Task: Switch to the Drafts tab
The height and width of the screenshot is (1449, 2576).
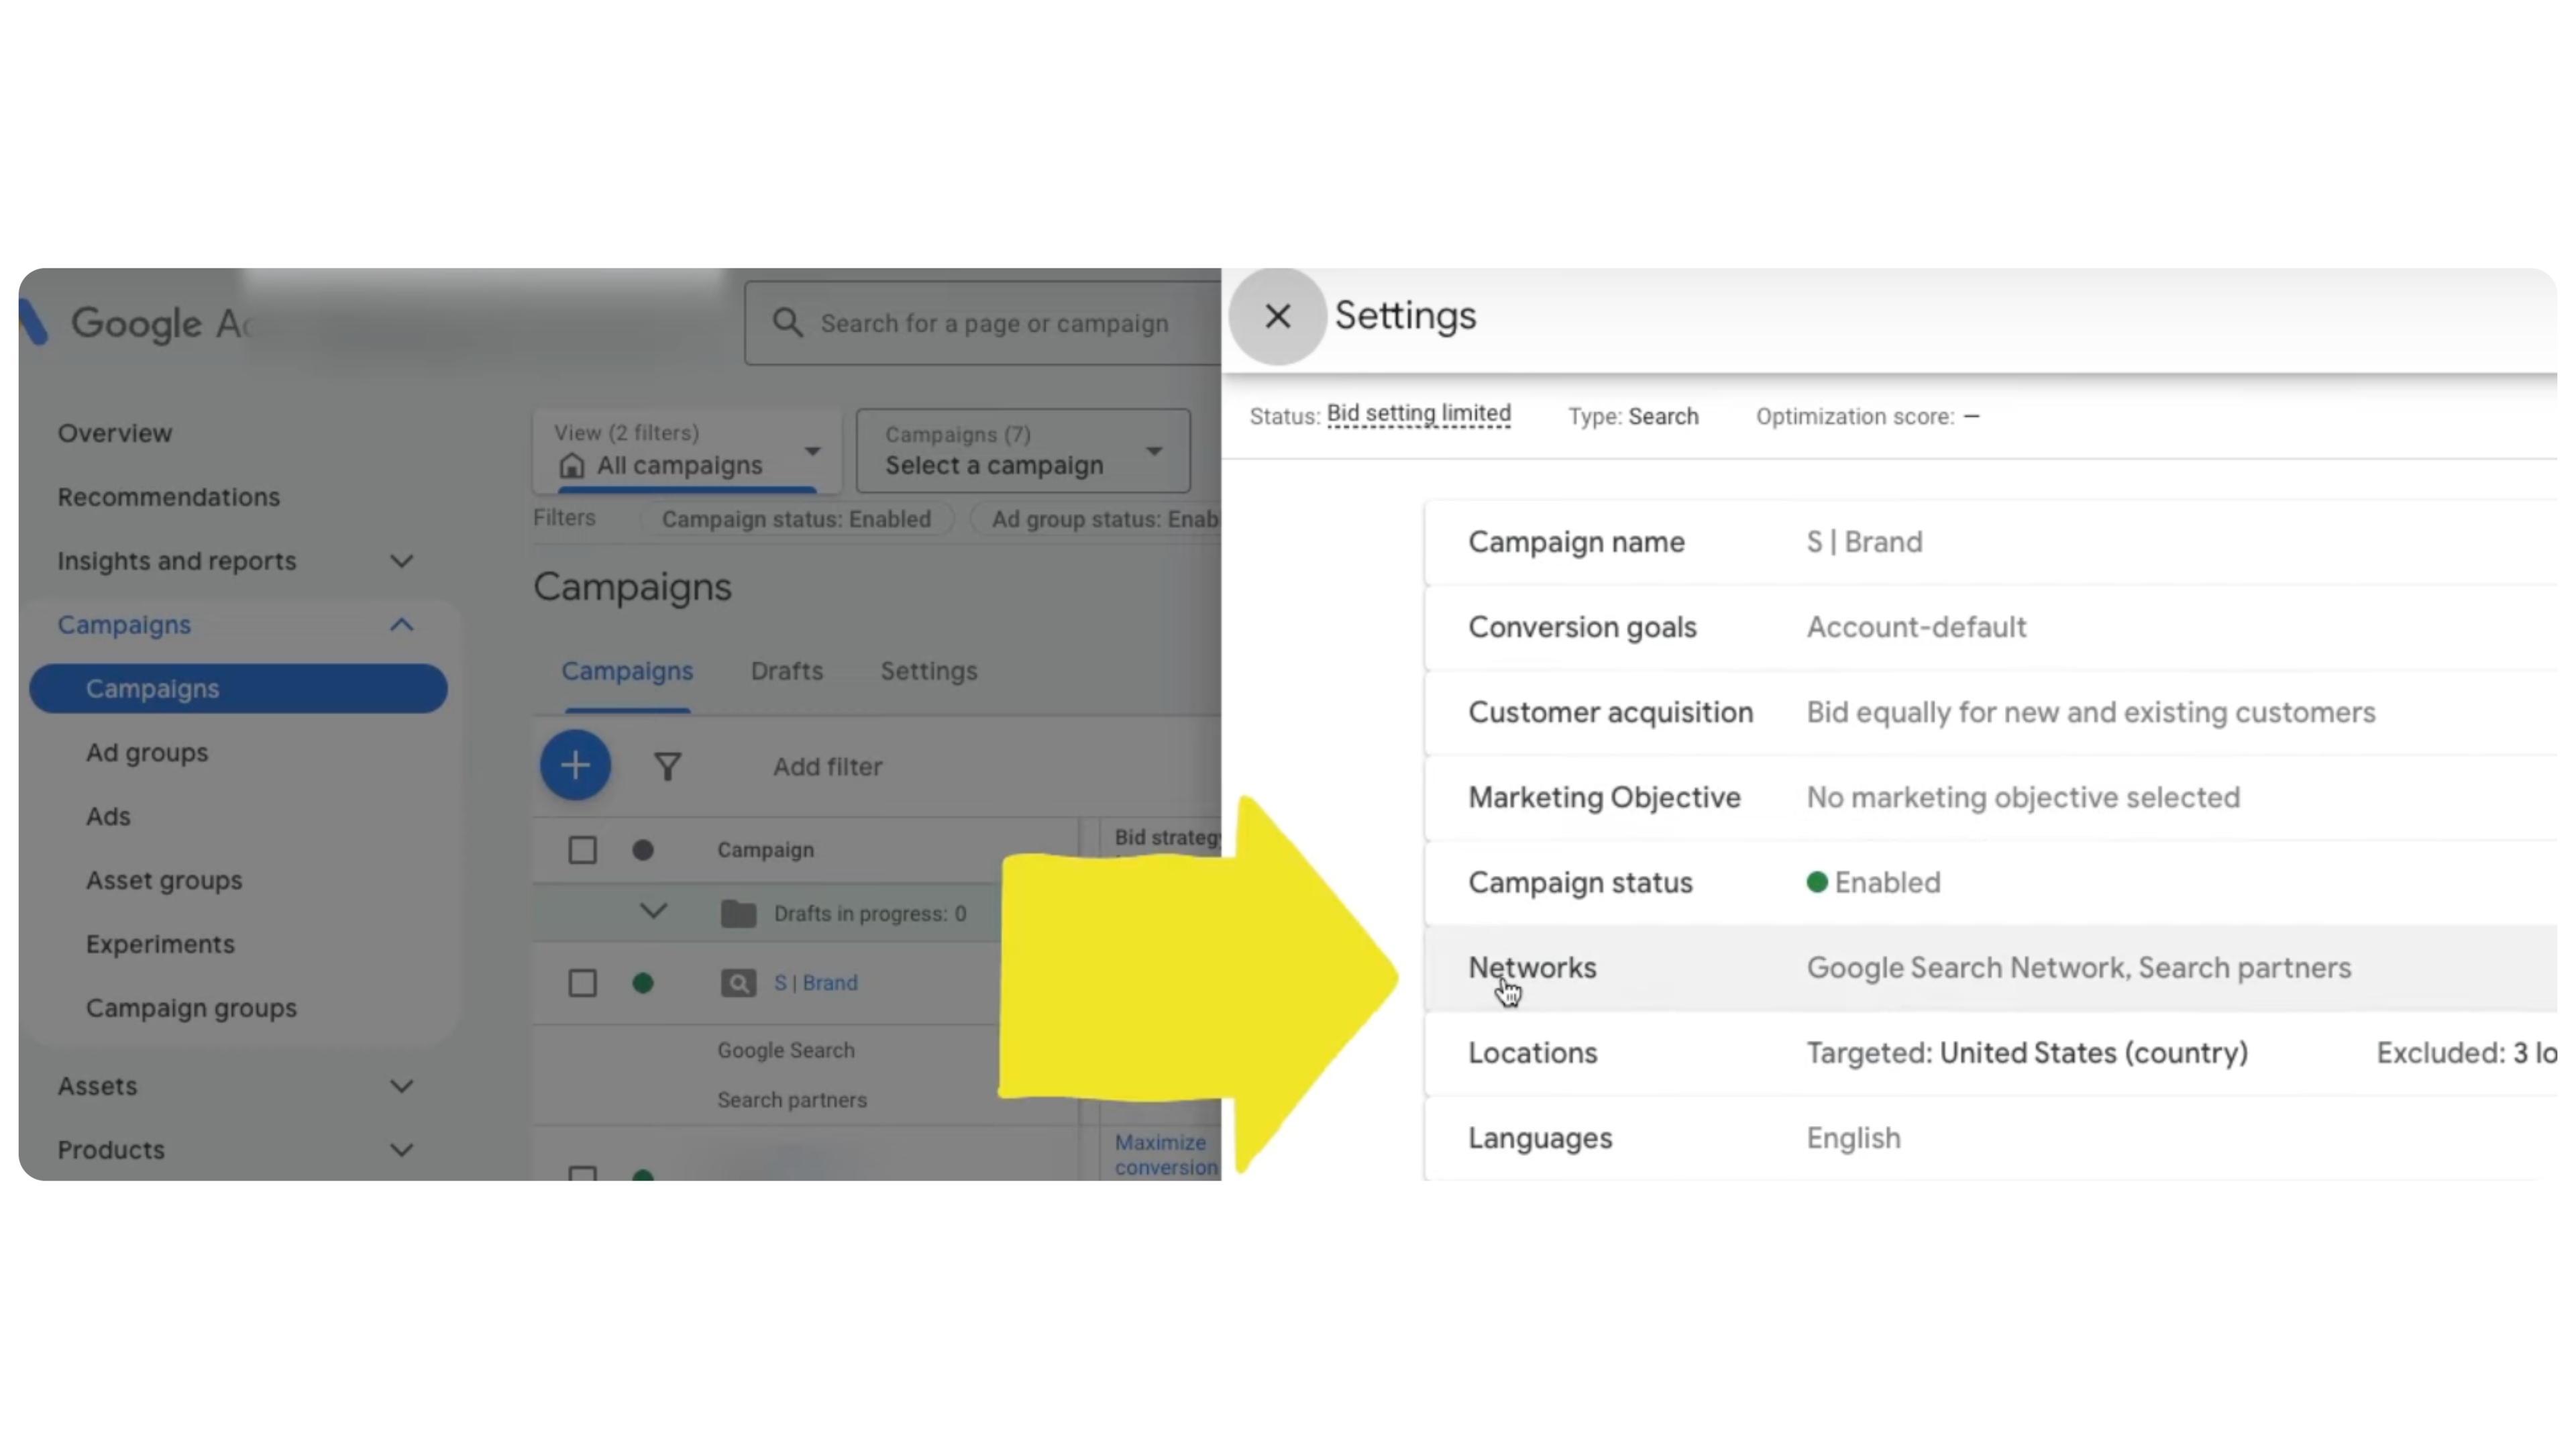Action: click(786, 671)
